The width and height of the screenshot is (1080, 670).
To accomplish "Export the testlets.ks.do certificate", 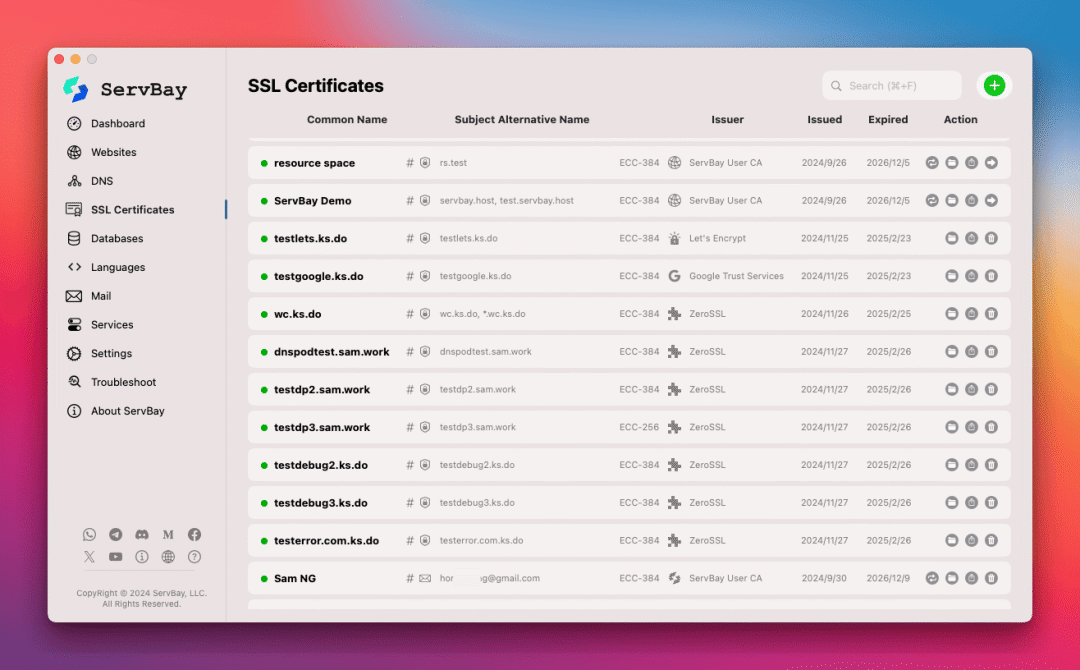I will coord(971,238).
